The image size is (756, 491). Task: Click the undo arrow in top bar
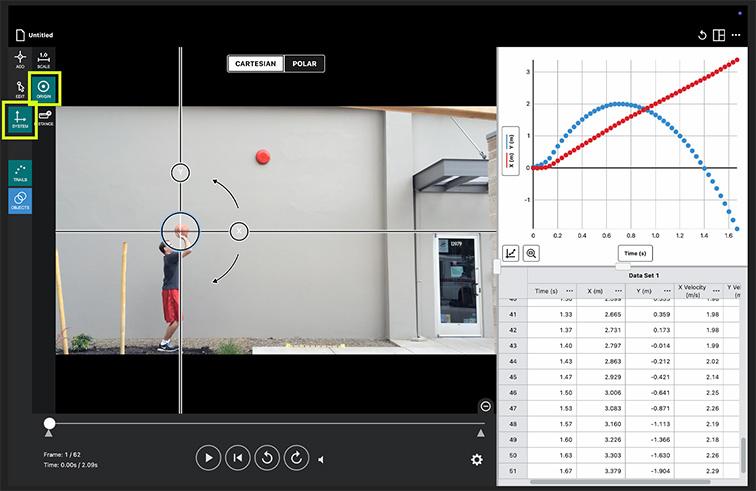pyautogui.click(x=702, y=35)
